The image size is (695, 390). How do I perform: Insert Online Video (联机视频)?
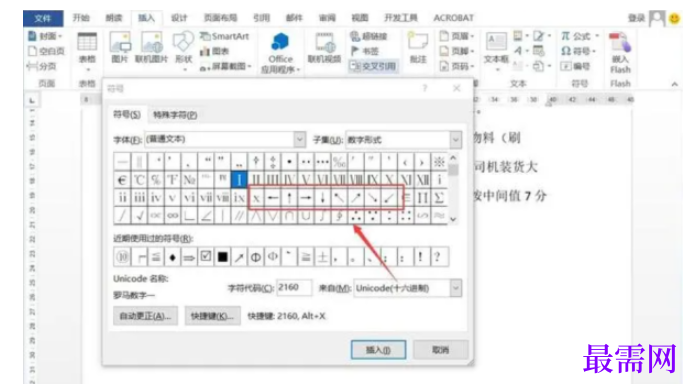(x=324, y=48)
